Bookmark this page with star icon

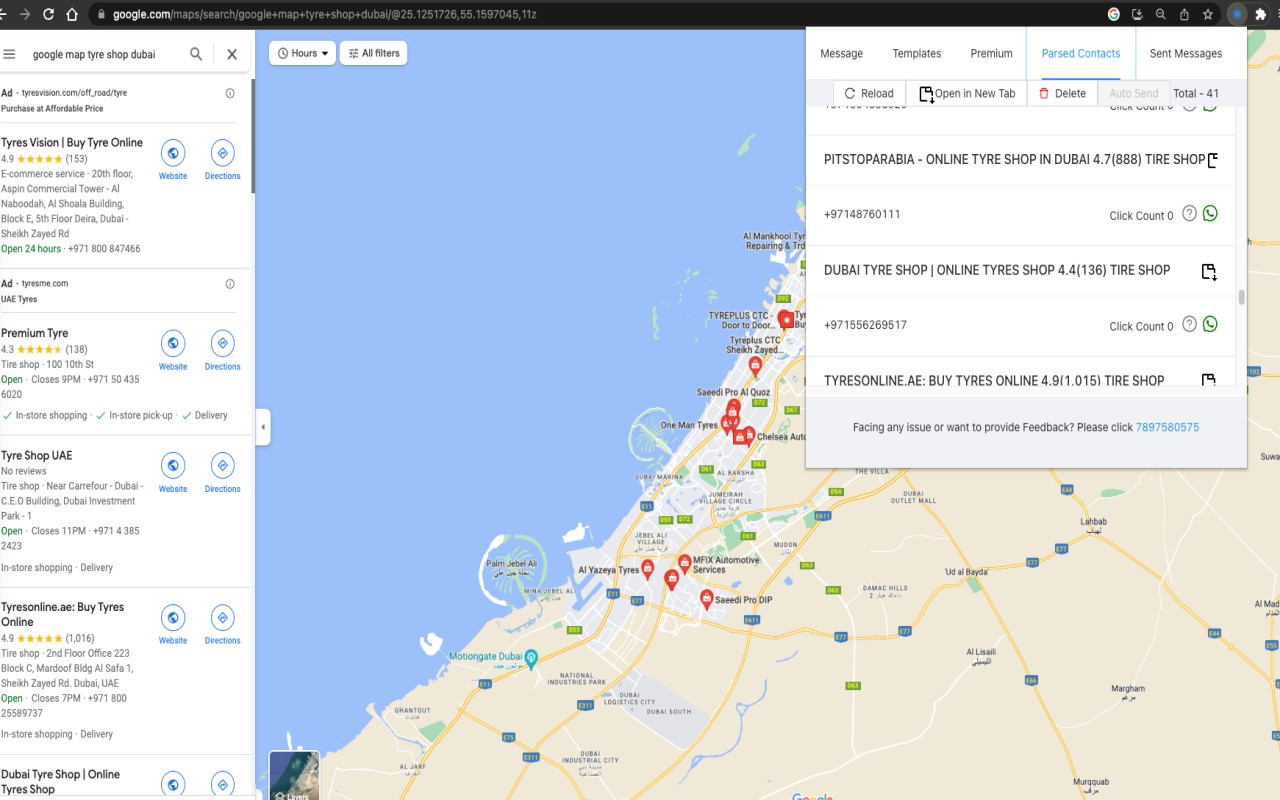point(1208,15)
